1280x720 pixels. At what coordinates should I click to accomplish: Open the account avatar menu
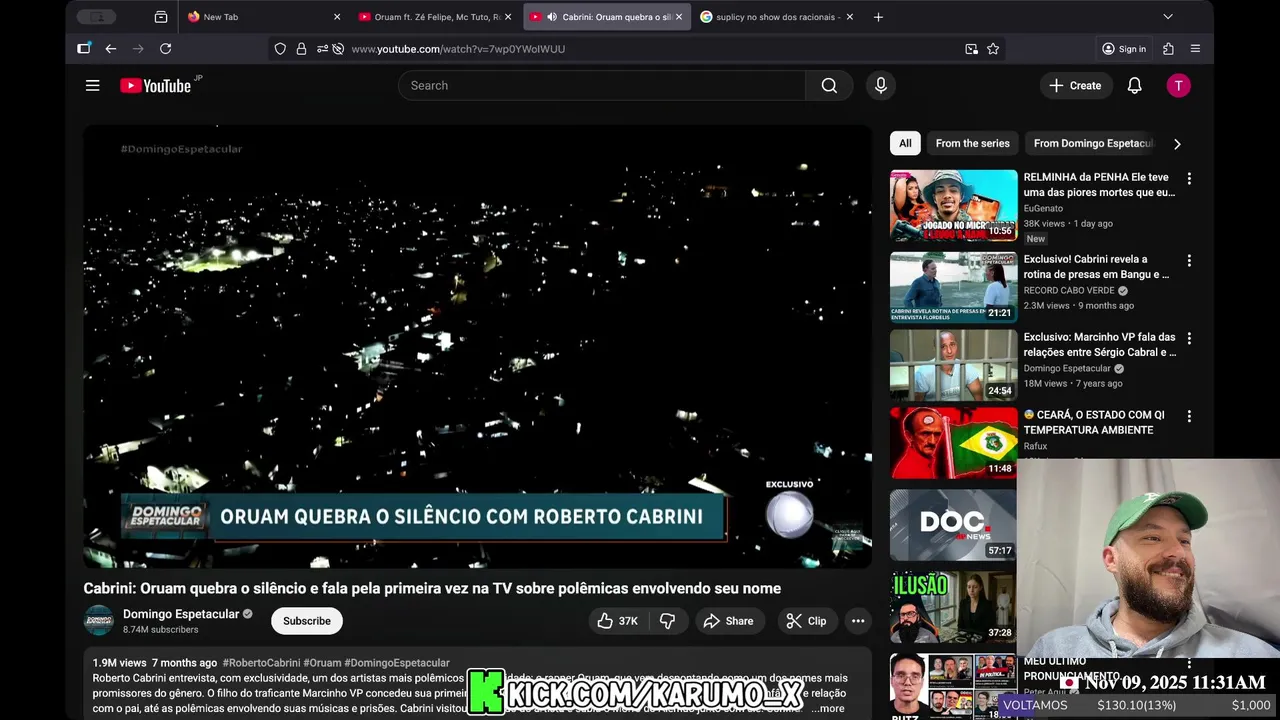click(x=1179, y=86)
